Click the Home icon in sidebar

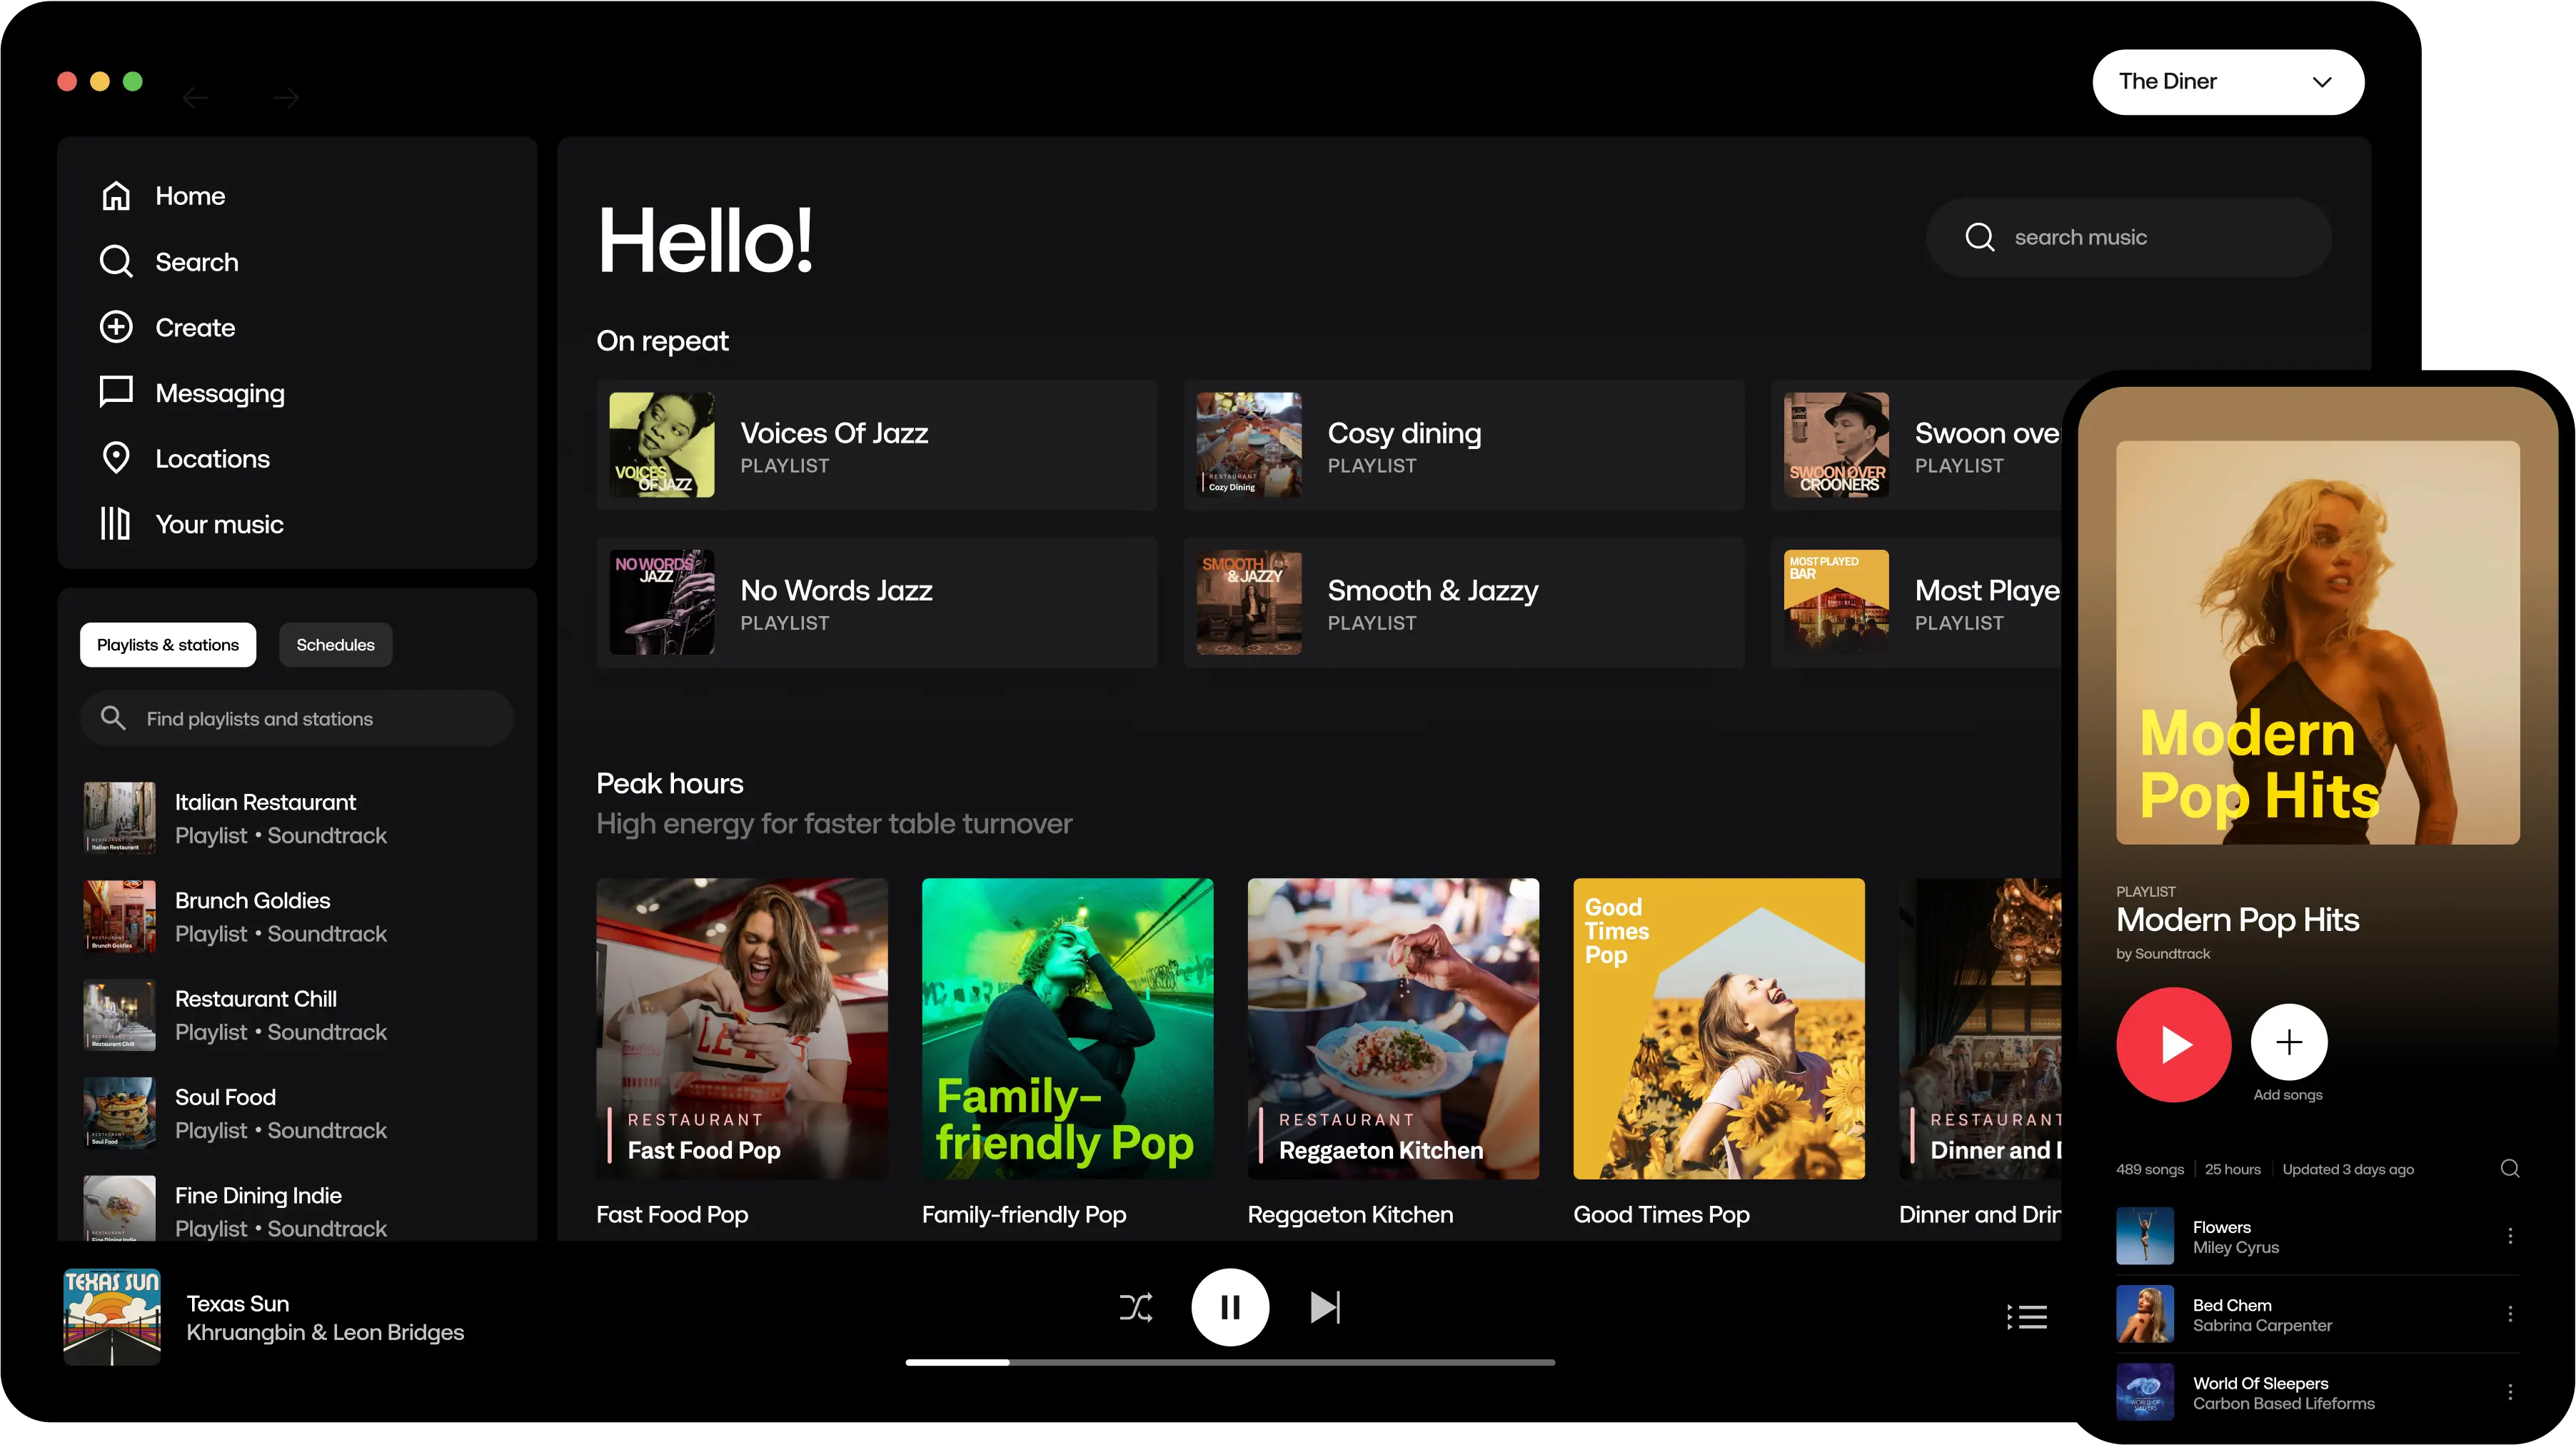116,196
